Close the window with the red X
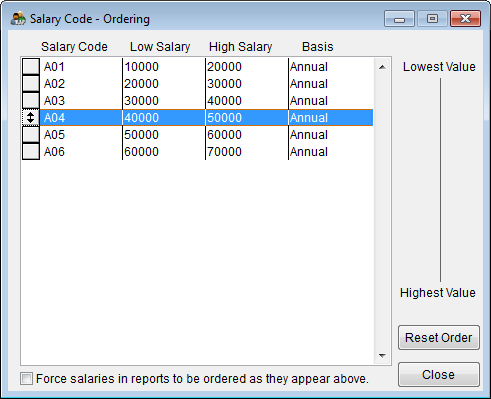The height and width of the screenshot is (399, 491). click(x=465, y=19)
